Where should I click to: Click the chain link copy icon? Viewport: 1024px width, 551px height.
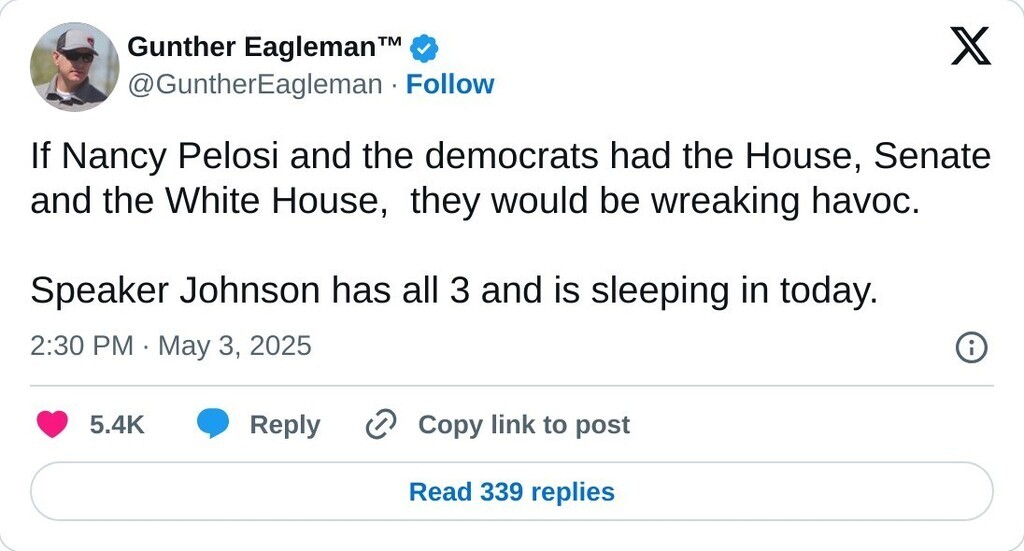(x=381, y=425)
